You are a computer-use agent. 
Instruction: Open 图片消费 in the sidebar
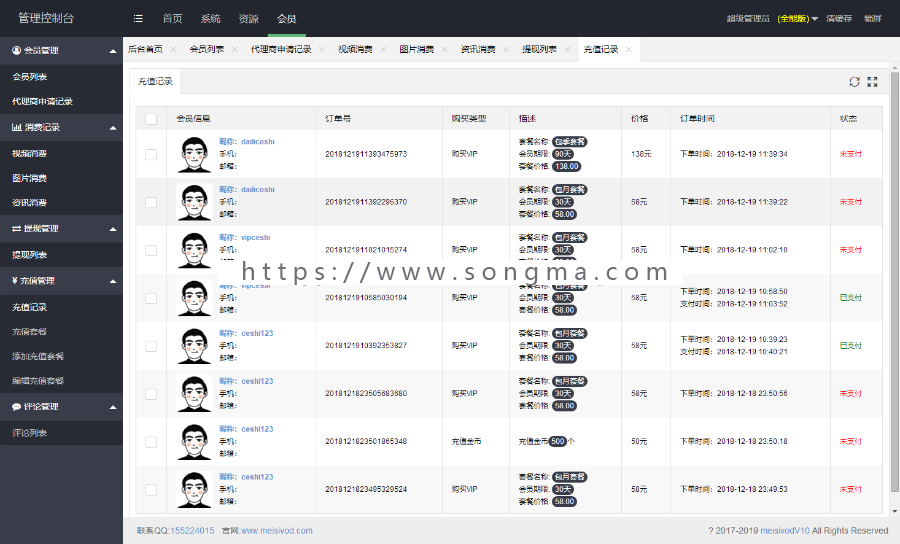pos(29,178)
